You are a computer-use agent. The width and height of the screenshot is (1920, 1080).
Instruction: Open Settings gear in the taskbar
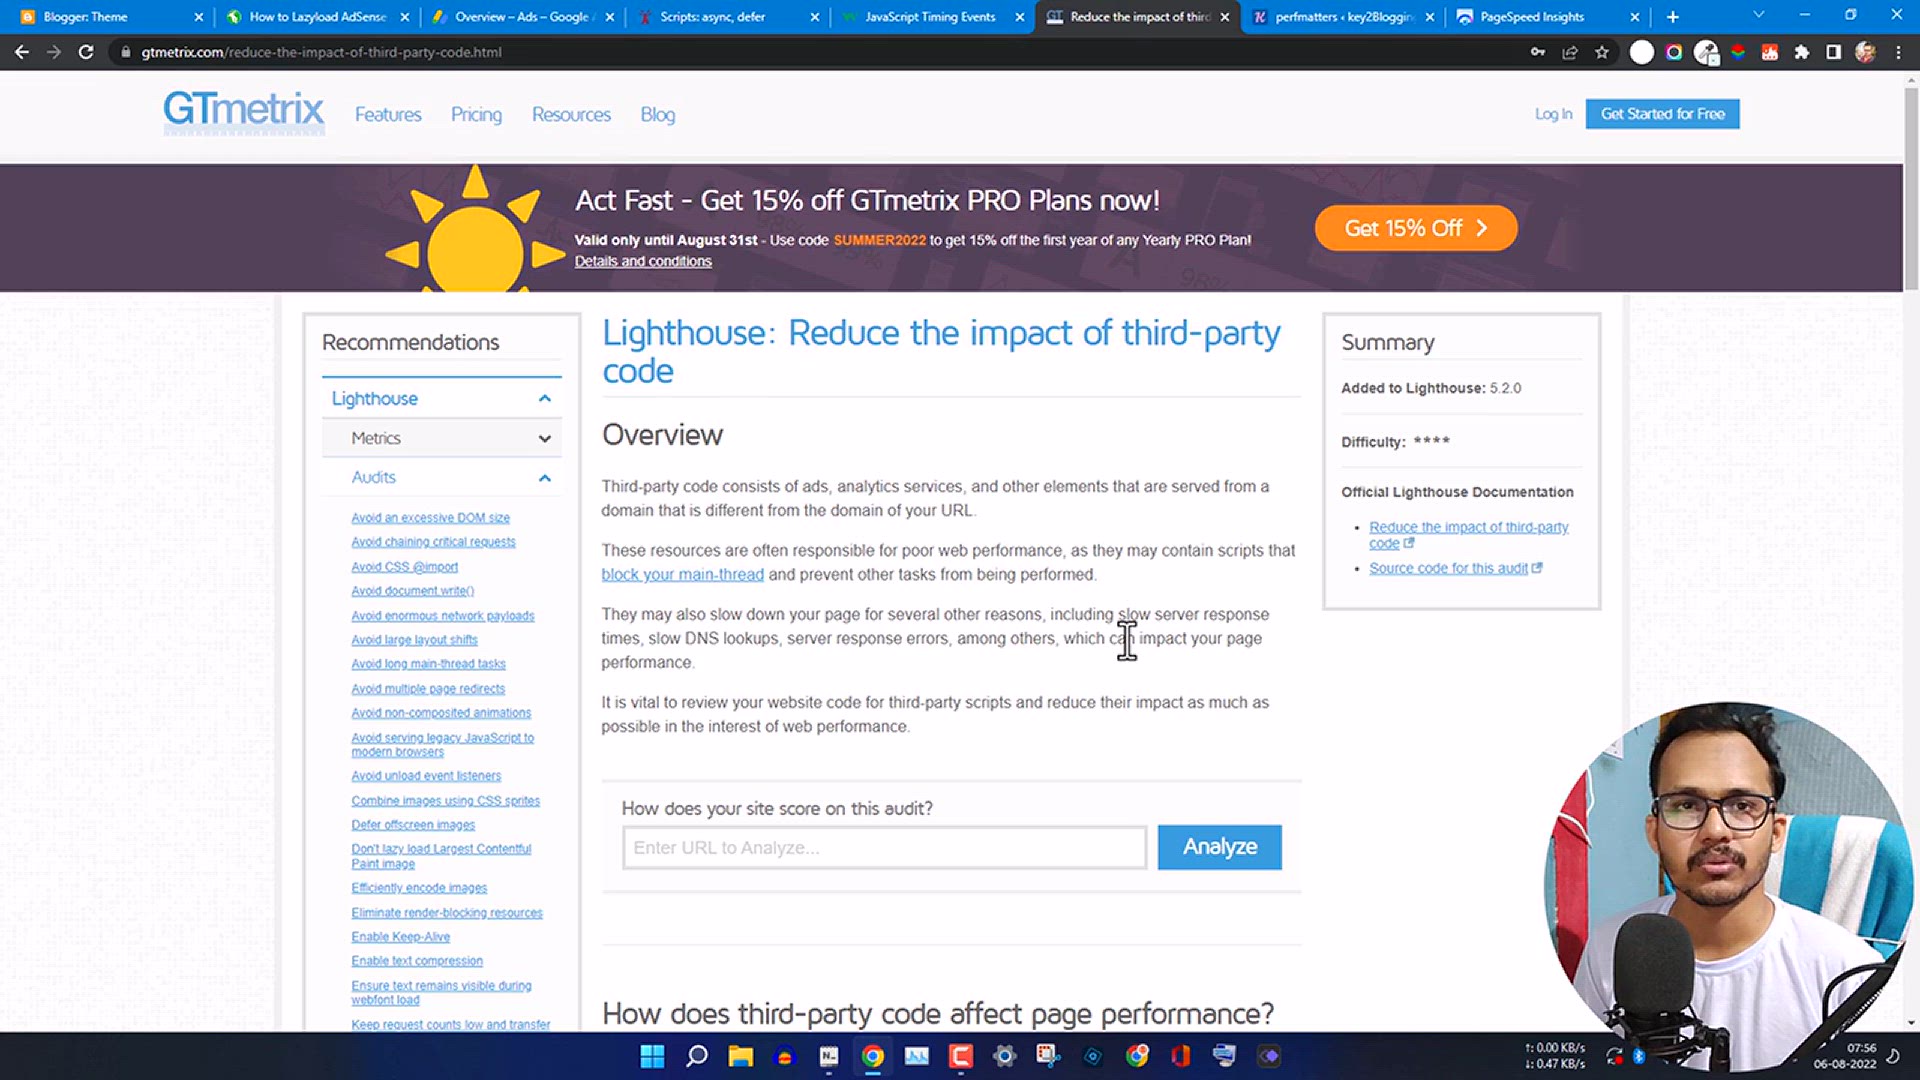pyautogui.click(x=1005, y=1056)
